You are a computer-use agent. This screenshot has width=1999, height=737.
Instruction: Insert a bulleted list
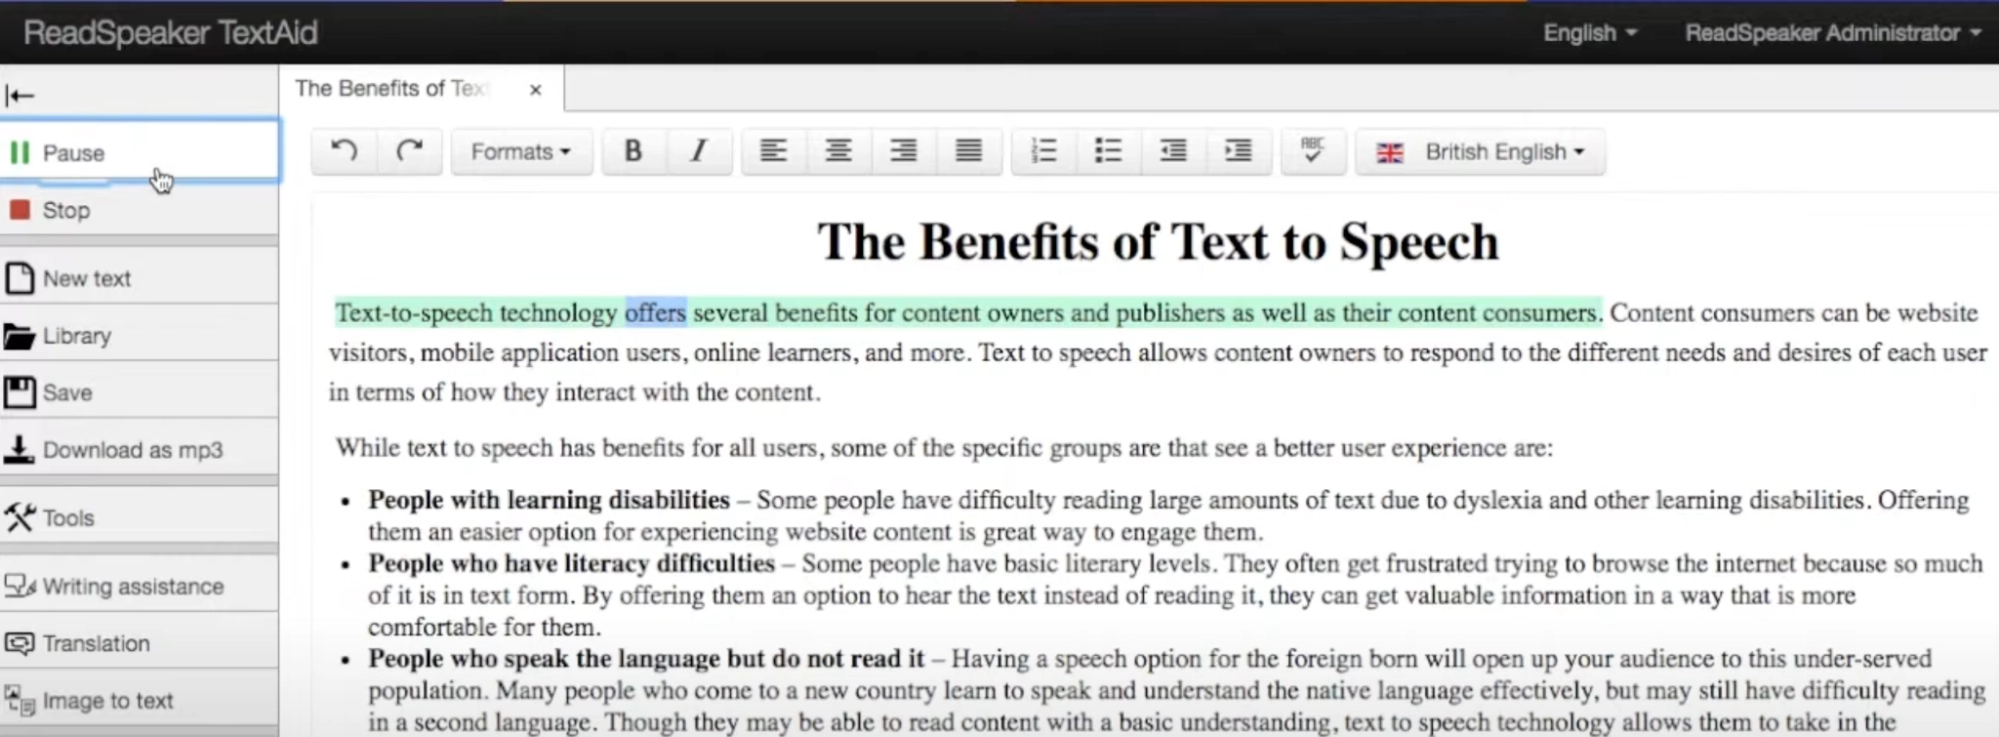tap(1108, 151)
